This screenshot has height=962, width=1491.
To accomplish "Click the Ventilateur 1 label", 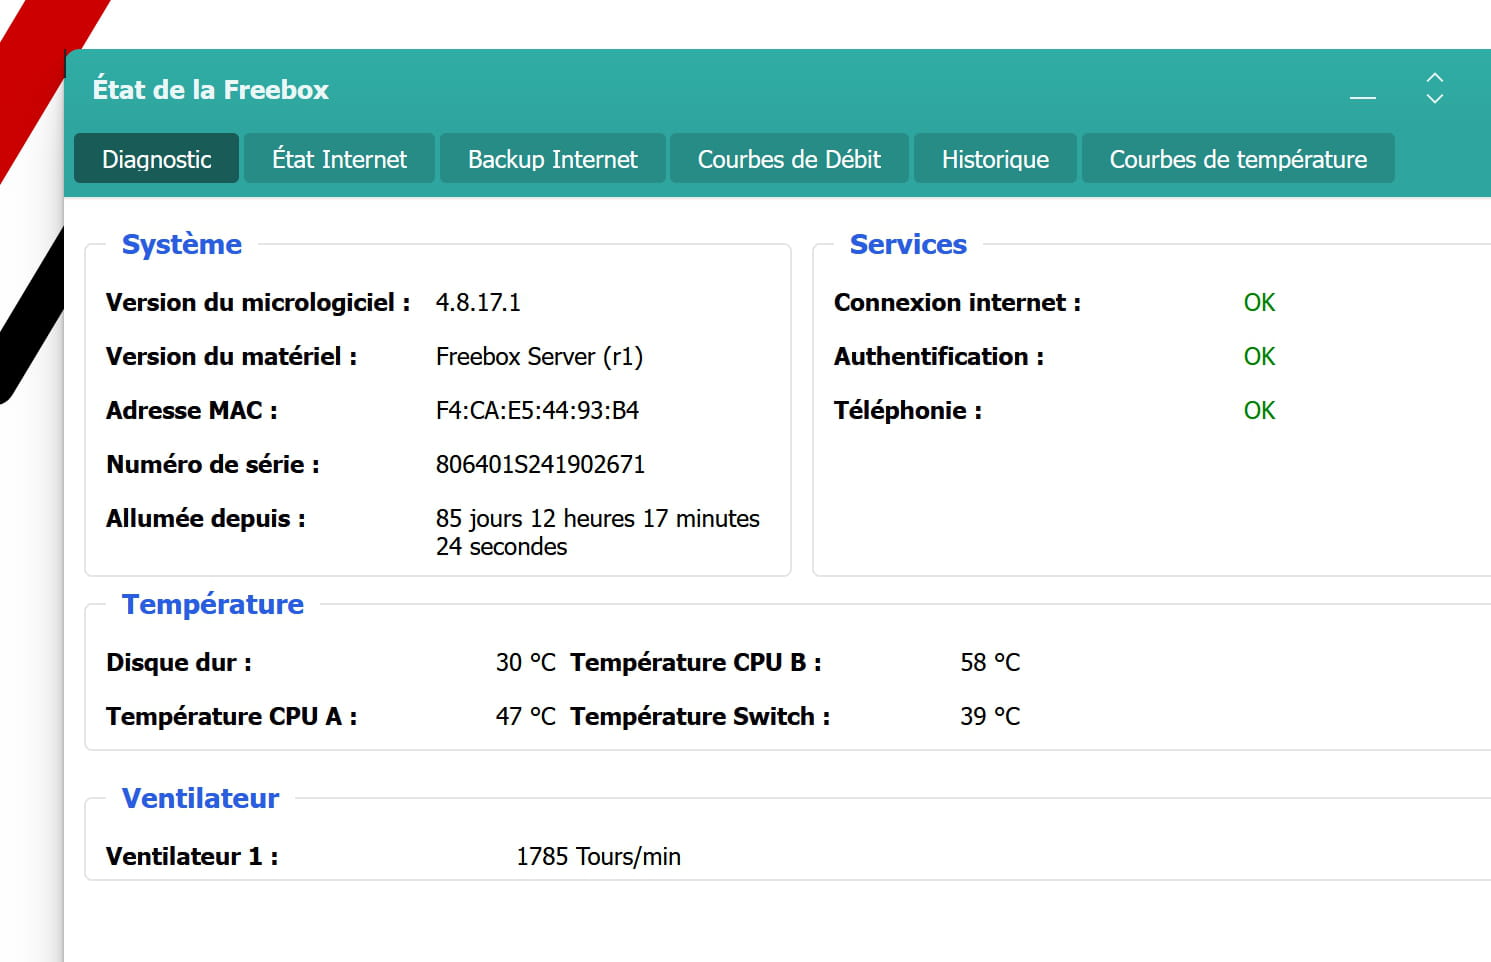I will click(192, 856).
